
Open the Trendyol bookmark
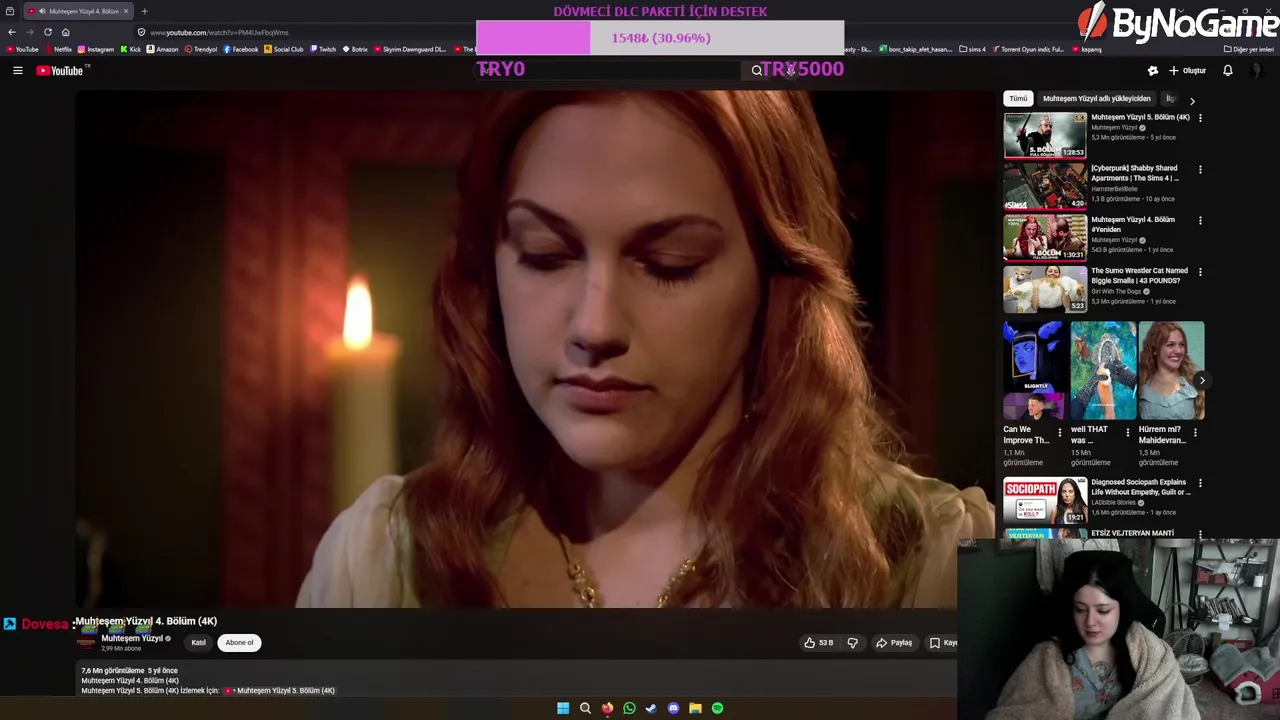click(201, 49)
